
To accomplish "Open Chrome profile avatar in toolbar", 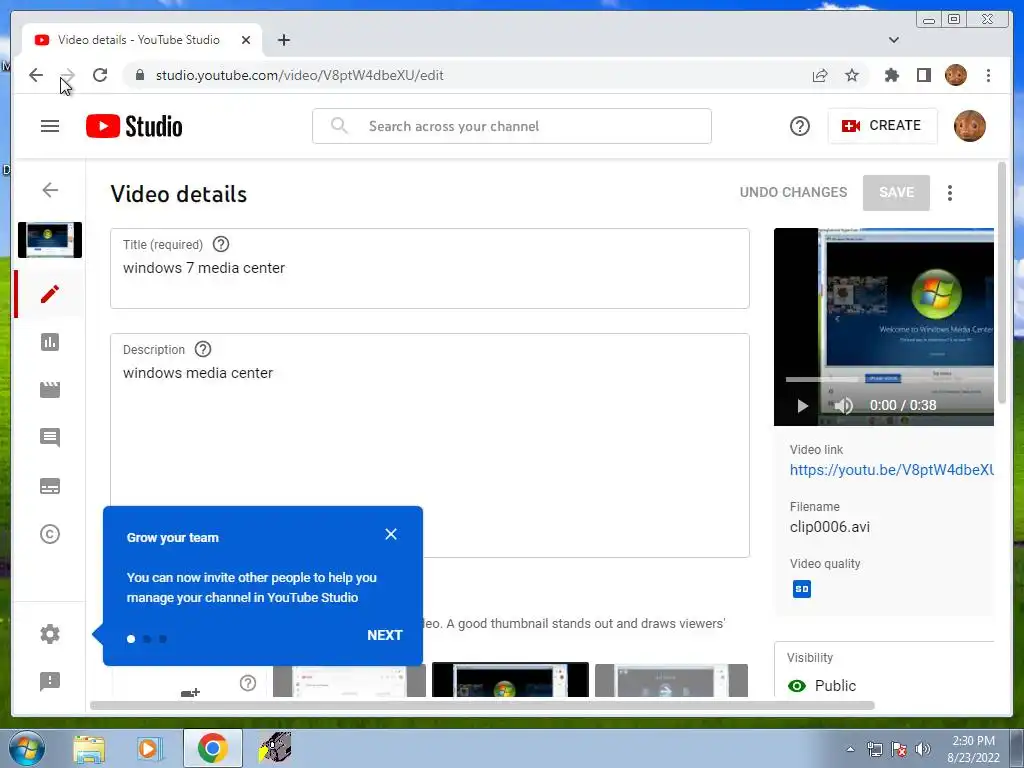I will click(x=956, y=75).
